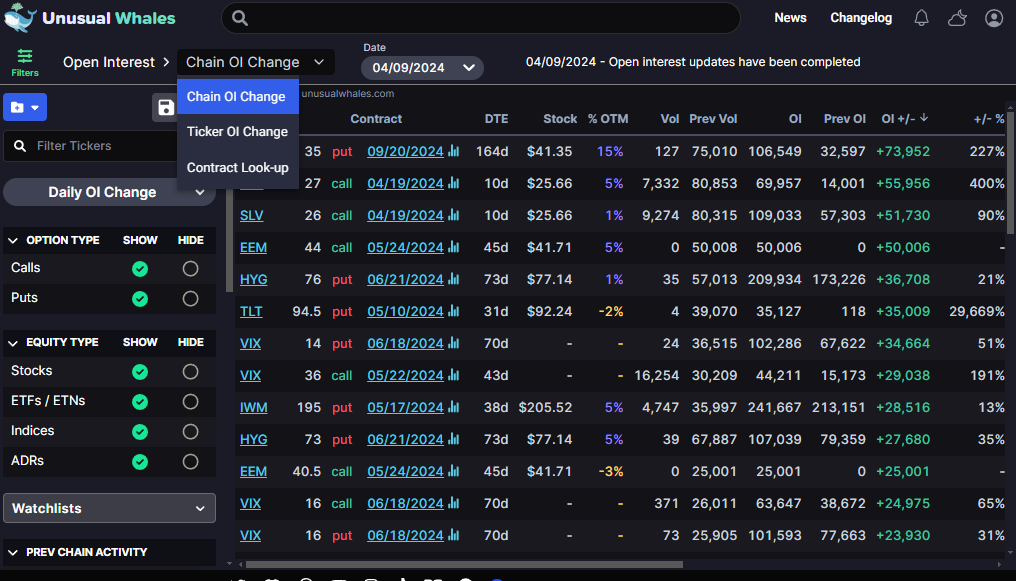Screen dimensions: 1016x581
Task: Click the notification bell icon
Action: click(x=920, y=17)
